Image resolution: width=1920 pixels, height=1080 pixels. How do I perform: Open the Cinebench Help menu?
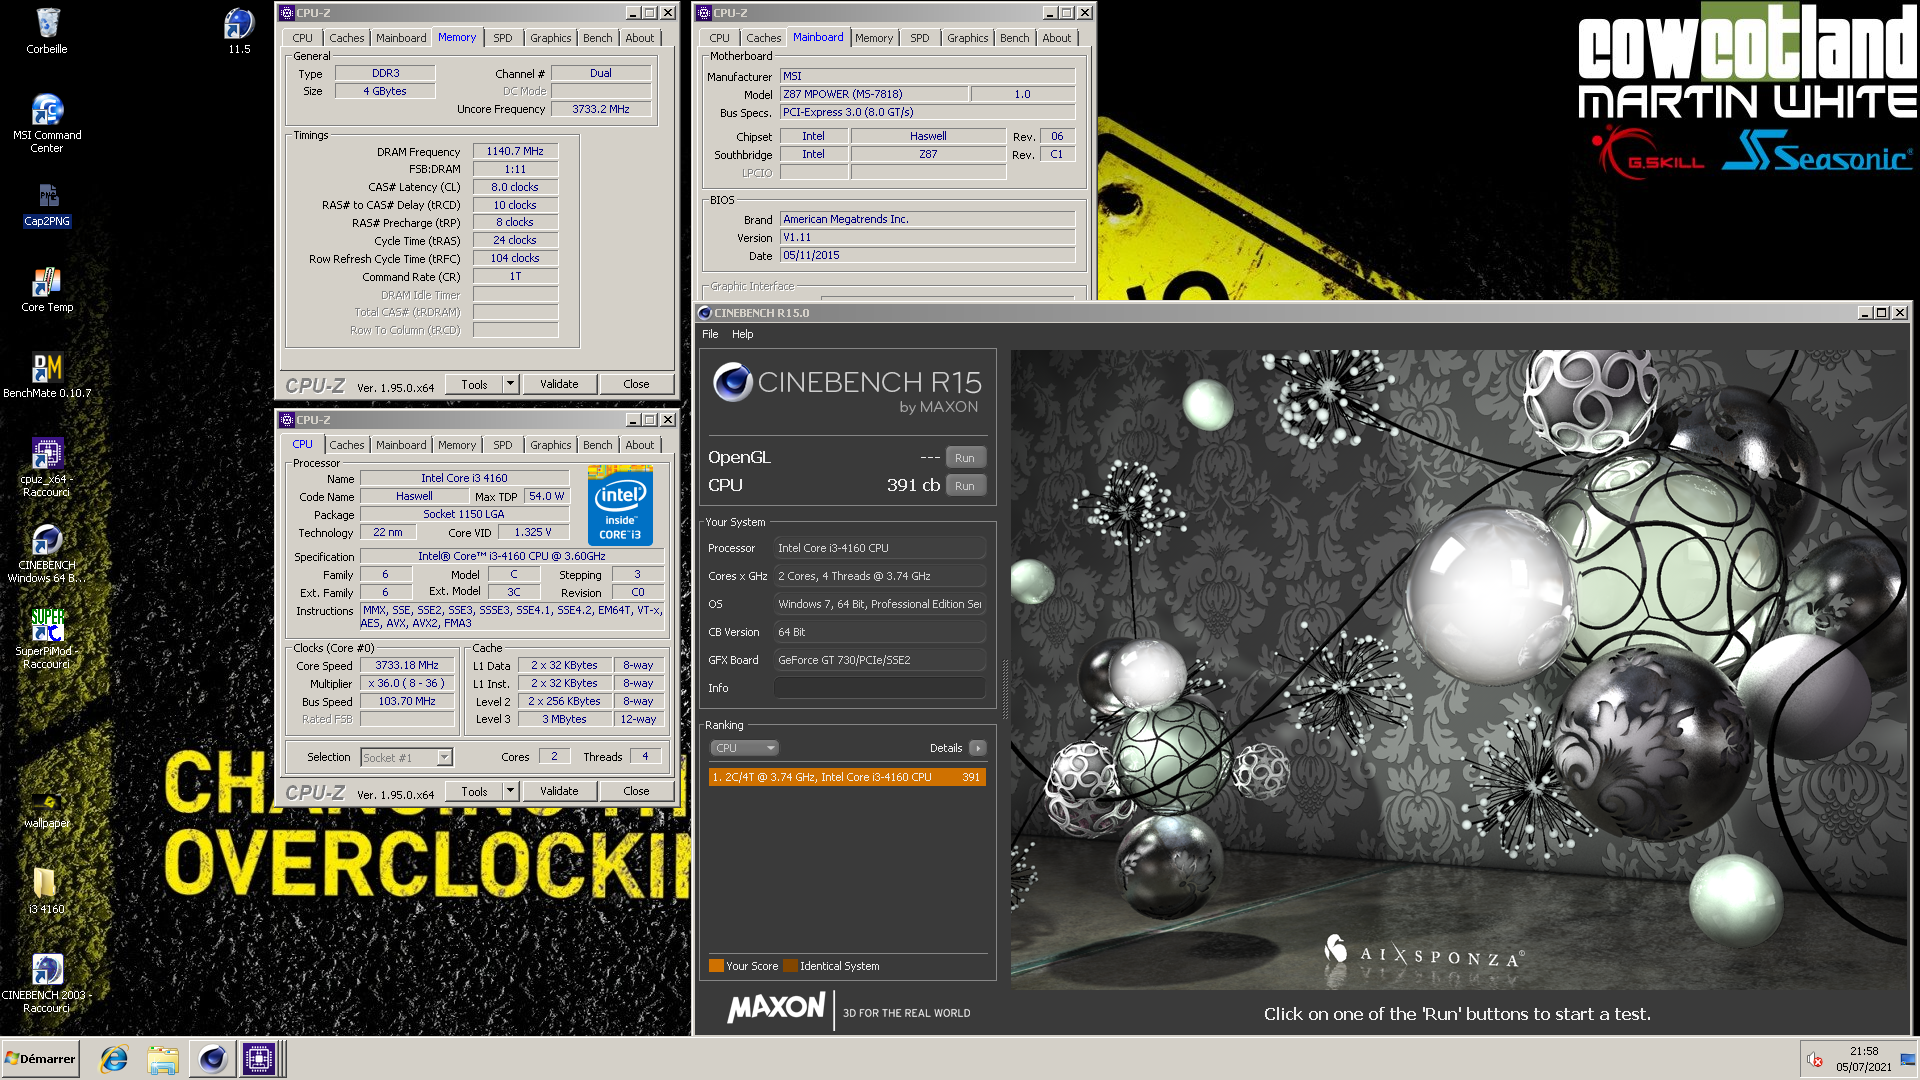[x=743, y=334]
